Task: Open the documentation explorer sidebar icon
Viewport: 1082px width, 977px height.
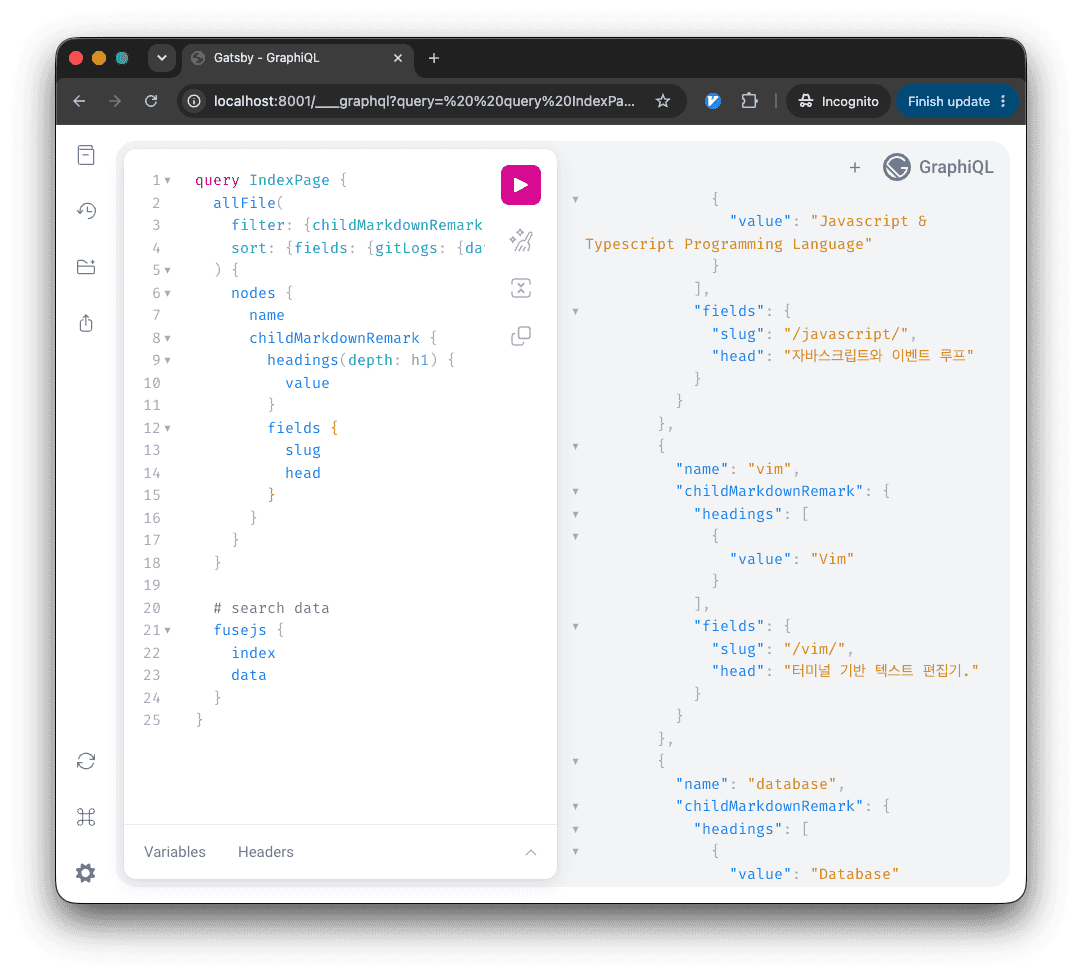Action: click(86, 155)
